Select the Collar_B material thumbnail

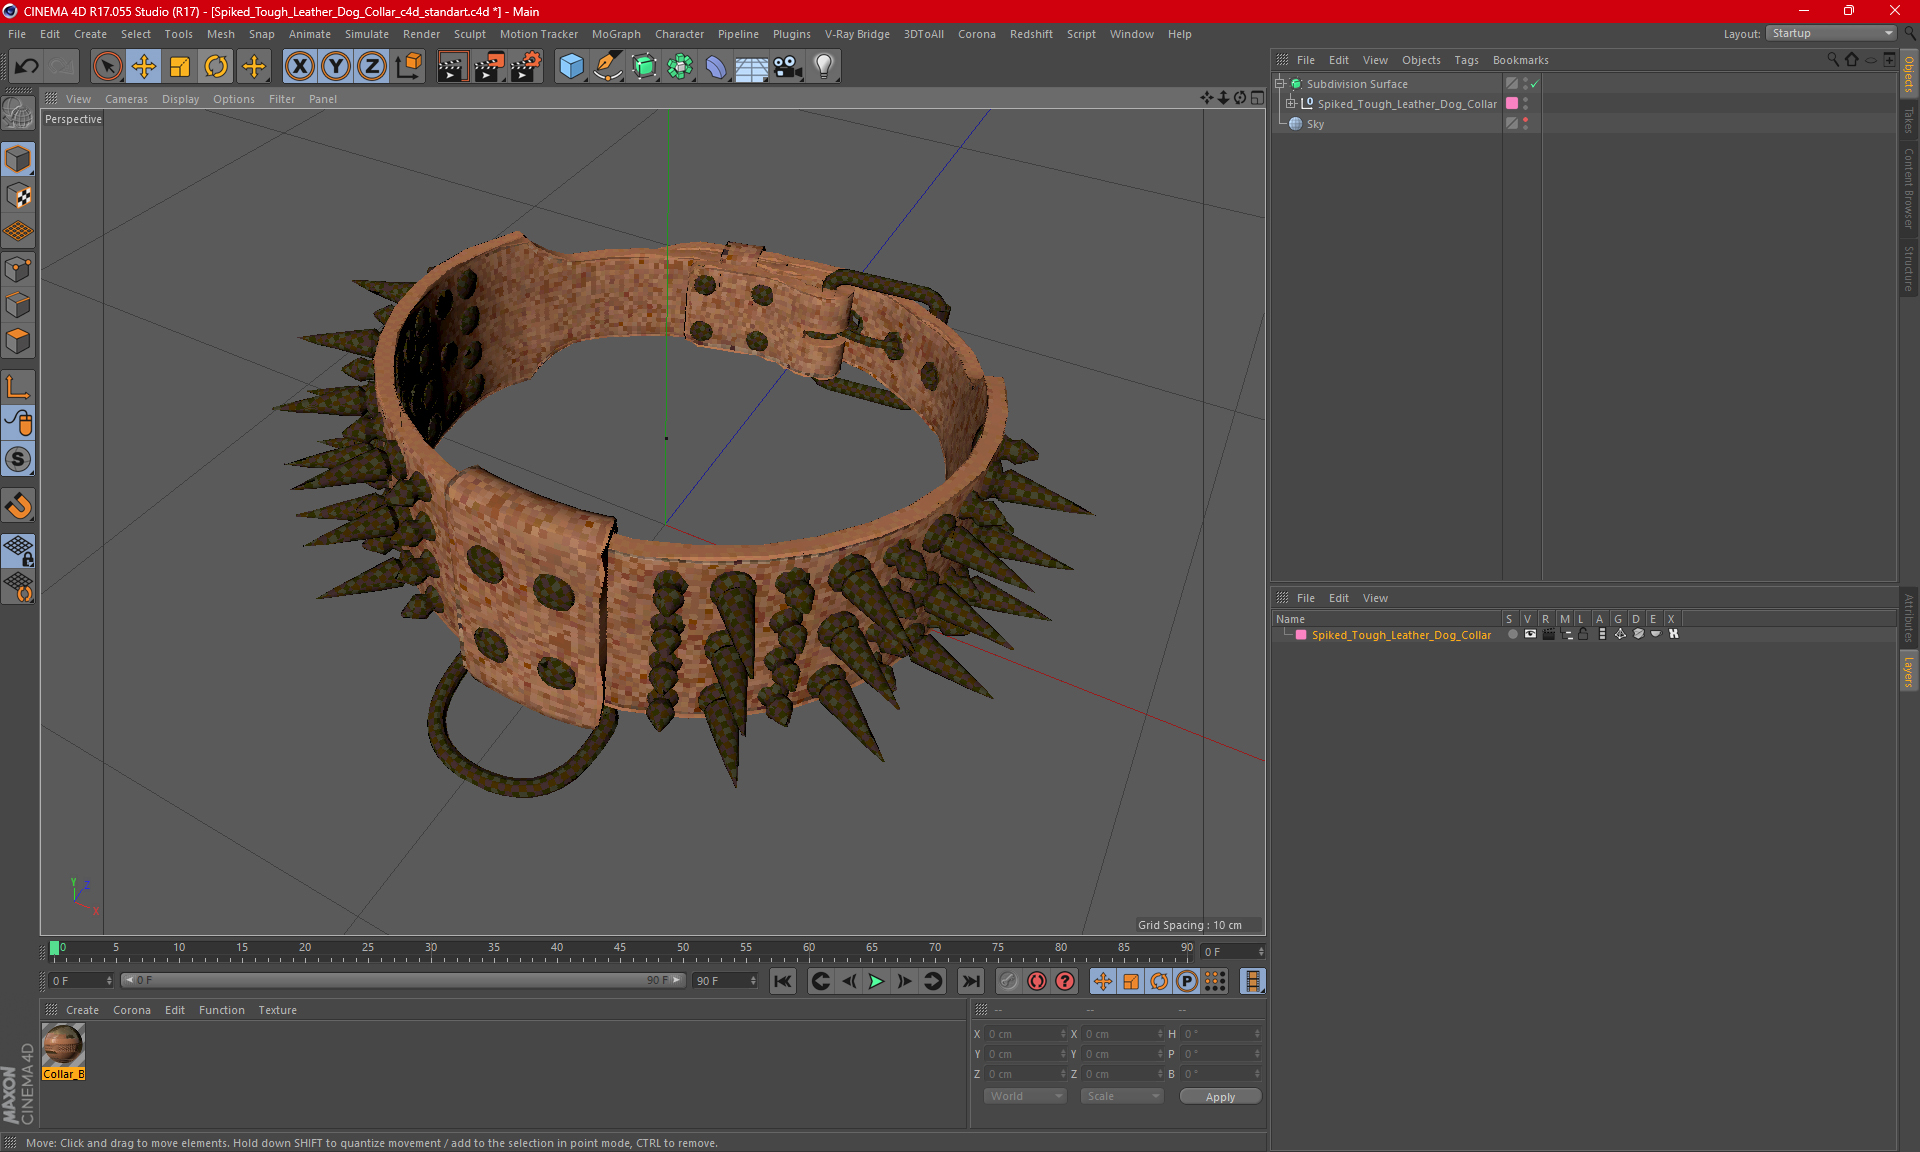[x=63, y=1046]
